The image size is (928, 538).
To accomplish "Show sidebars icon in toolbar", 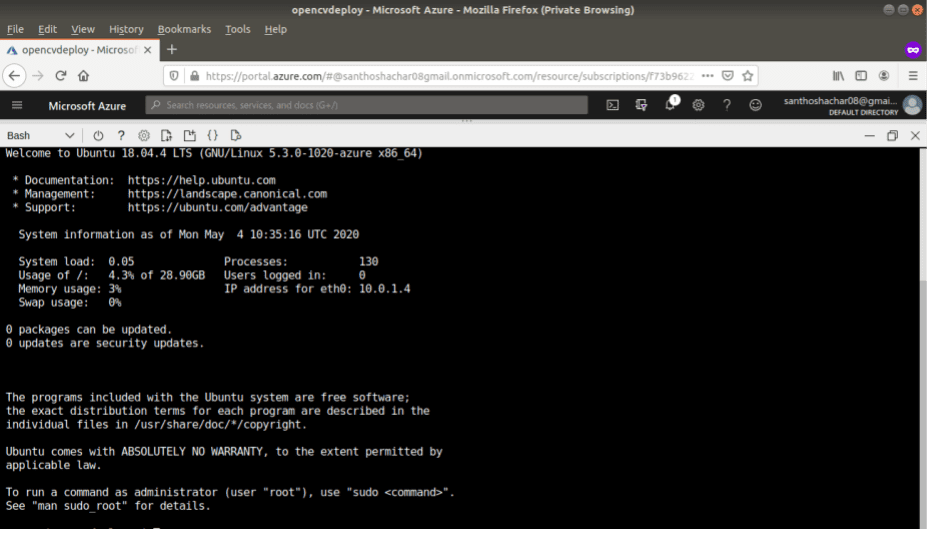I will [861, 76].
